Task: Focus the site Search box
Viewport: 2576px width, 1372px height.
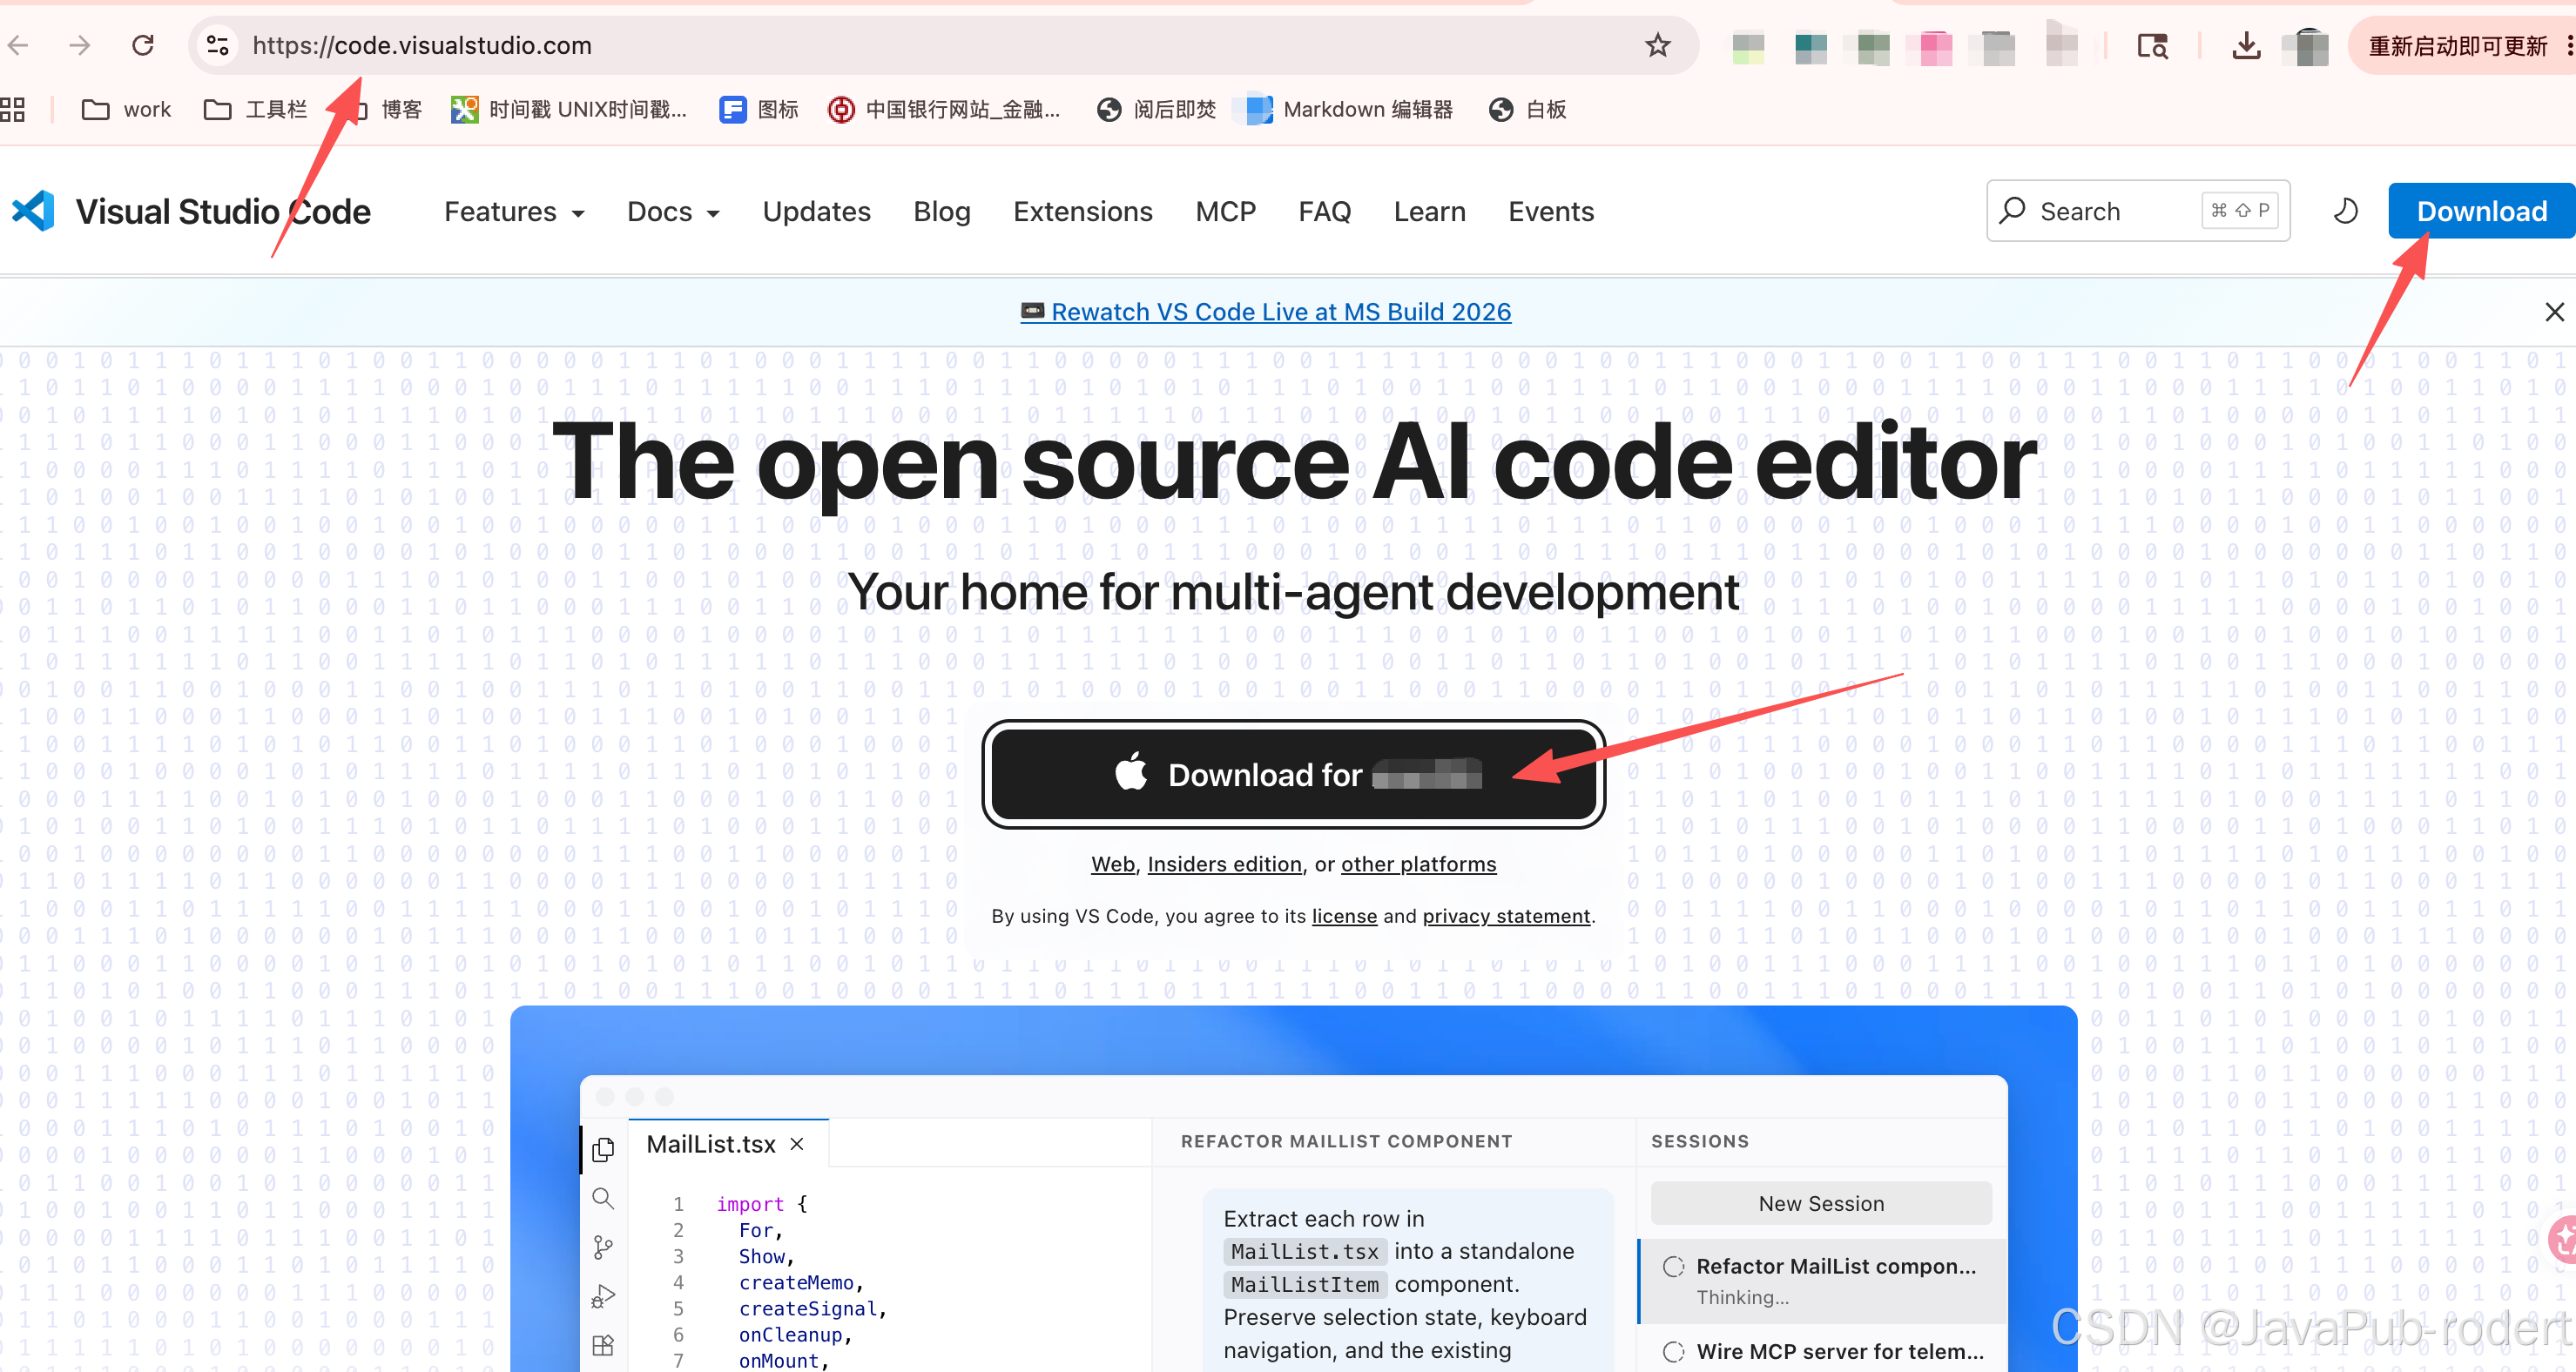Action: 2138,211
